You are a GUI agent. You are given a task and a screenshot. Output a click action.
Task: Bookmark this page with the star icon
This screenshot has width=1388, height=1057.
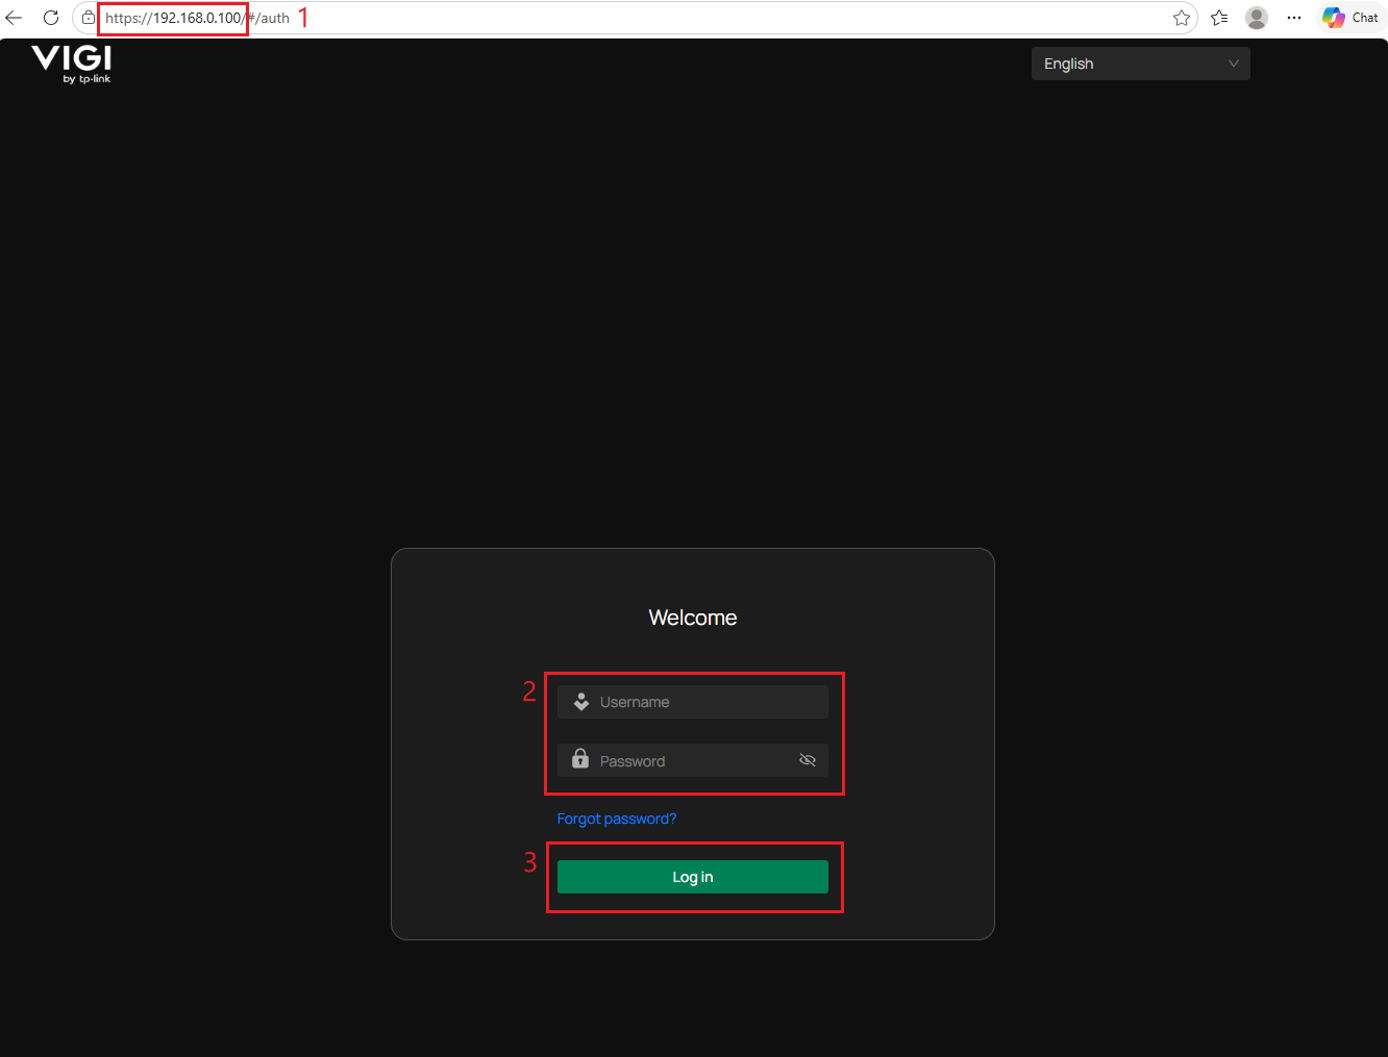coord(1181,18)
